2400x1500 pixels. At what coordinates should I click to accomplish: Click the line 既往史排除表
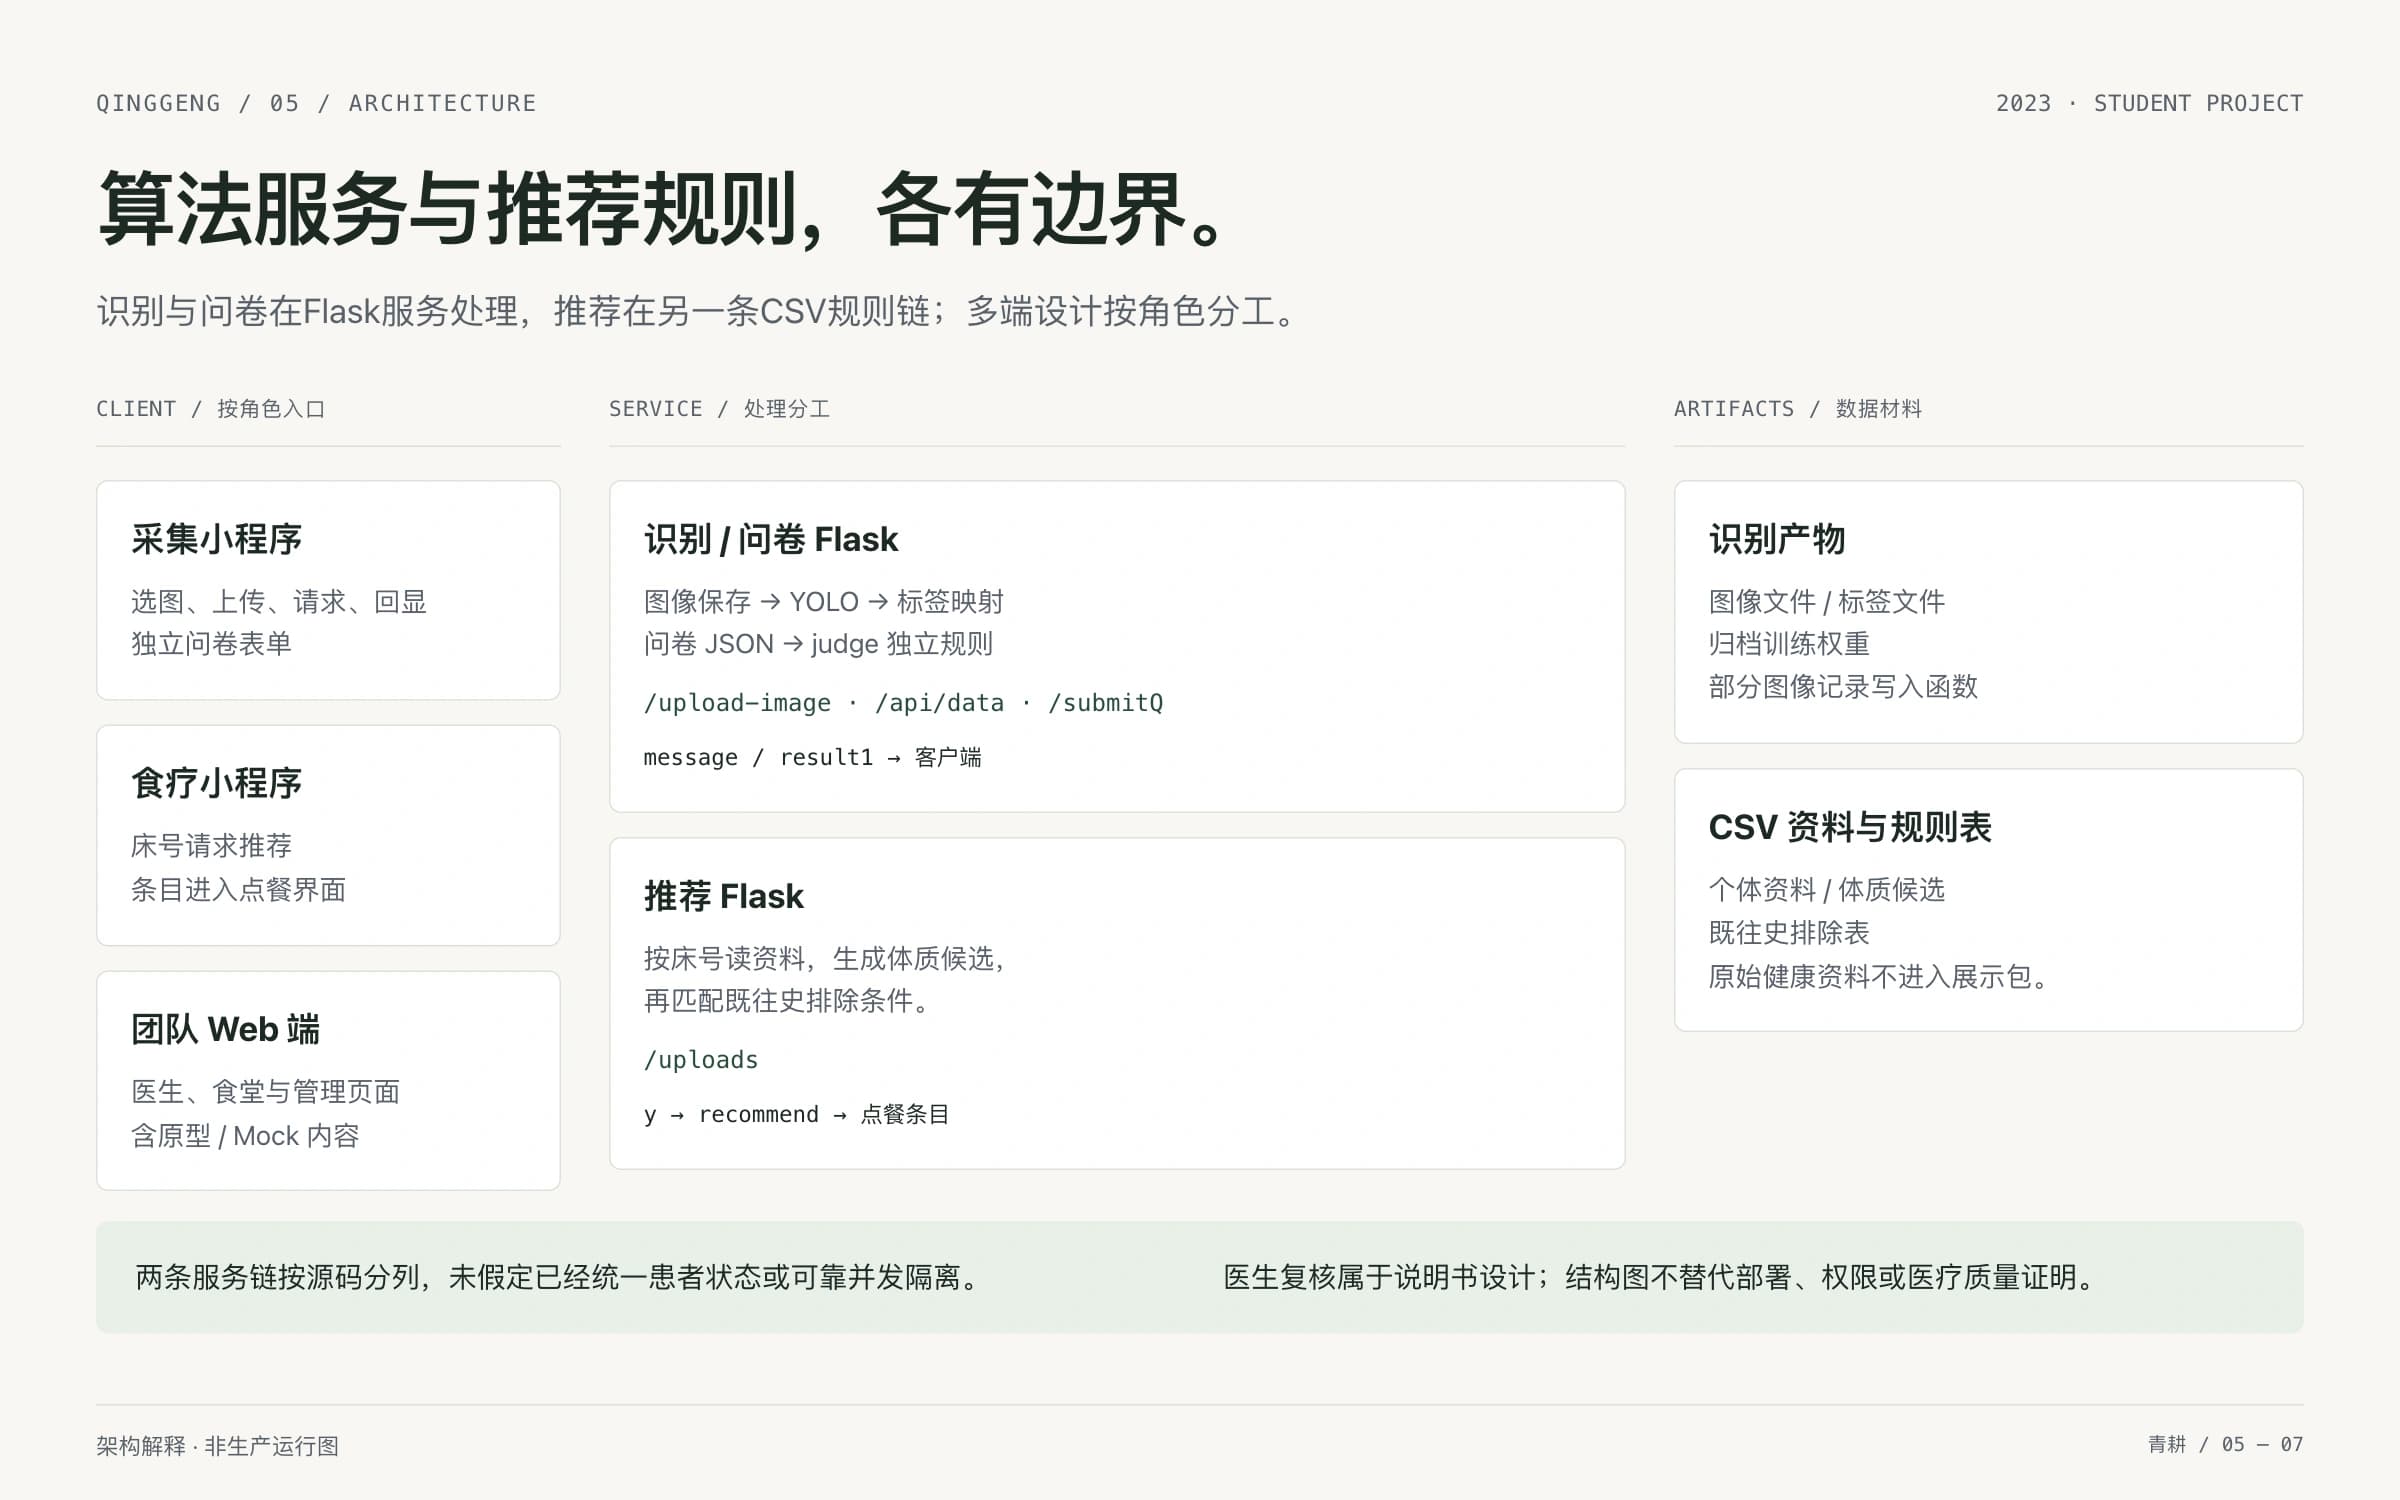click(1789, 933)
